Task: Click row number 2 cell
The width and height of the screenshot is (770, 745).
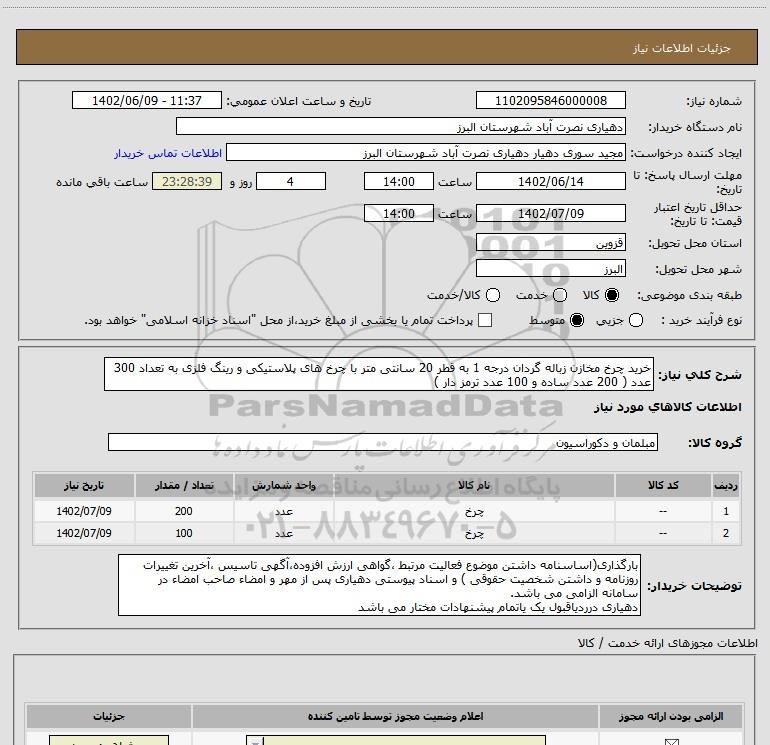Action: point(726,533)
